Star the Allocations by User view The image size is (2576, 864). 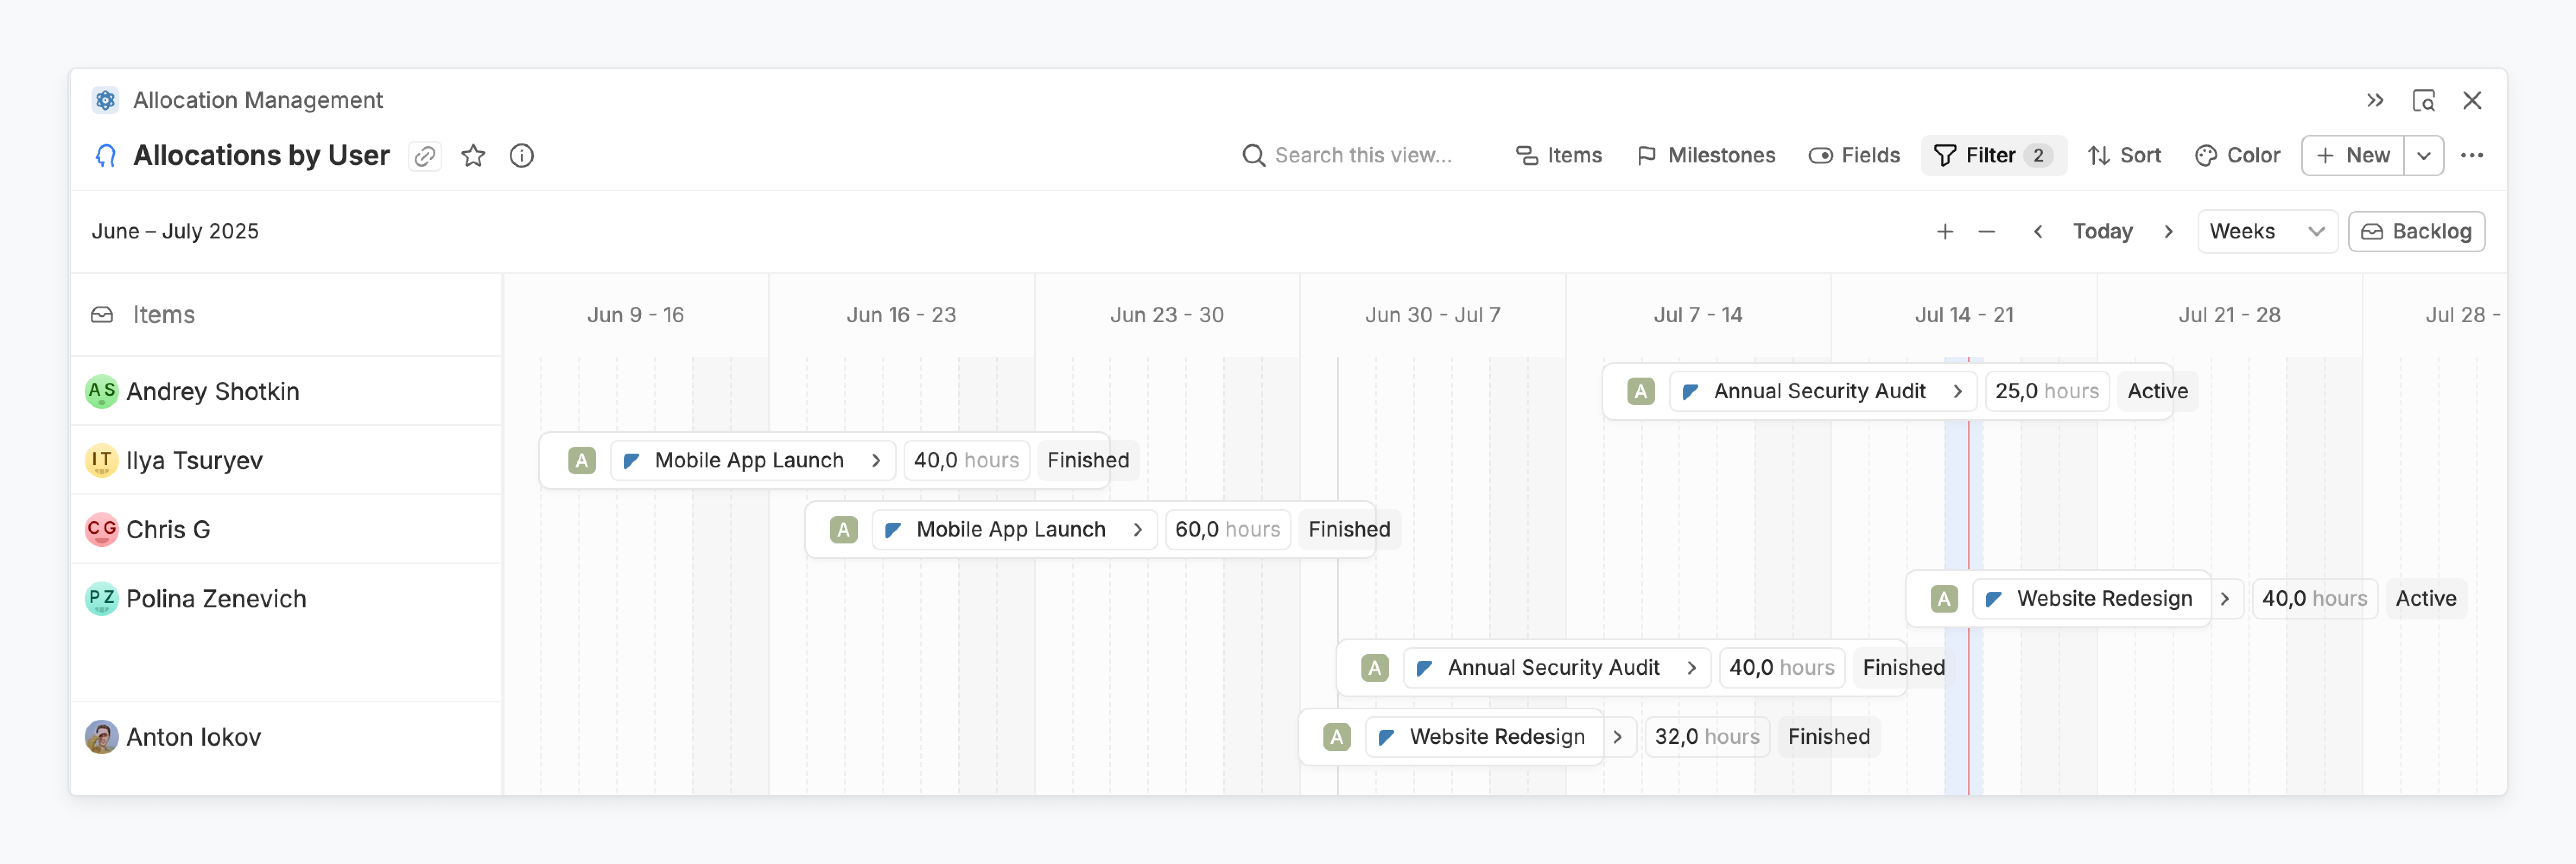473,156
